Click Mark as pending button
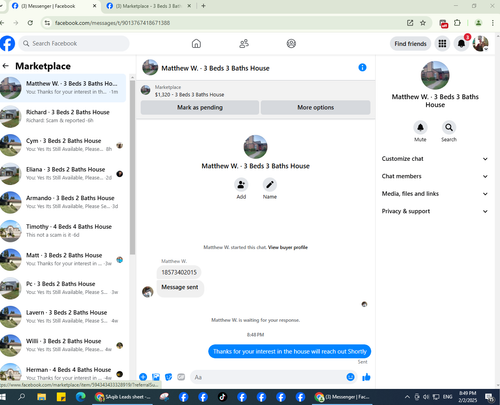 tap(200, 107)
